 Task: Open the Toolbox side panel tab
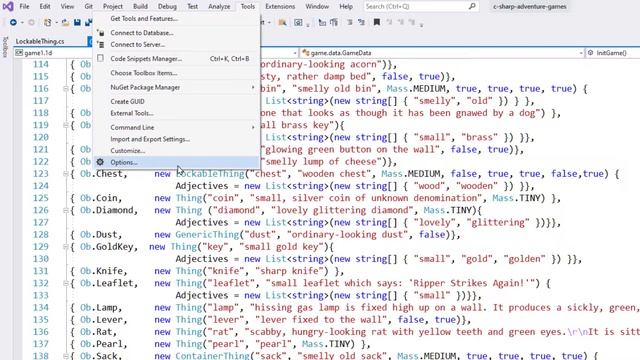click(5, 47)
